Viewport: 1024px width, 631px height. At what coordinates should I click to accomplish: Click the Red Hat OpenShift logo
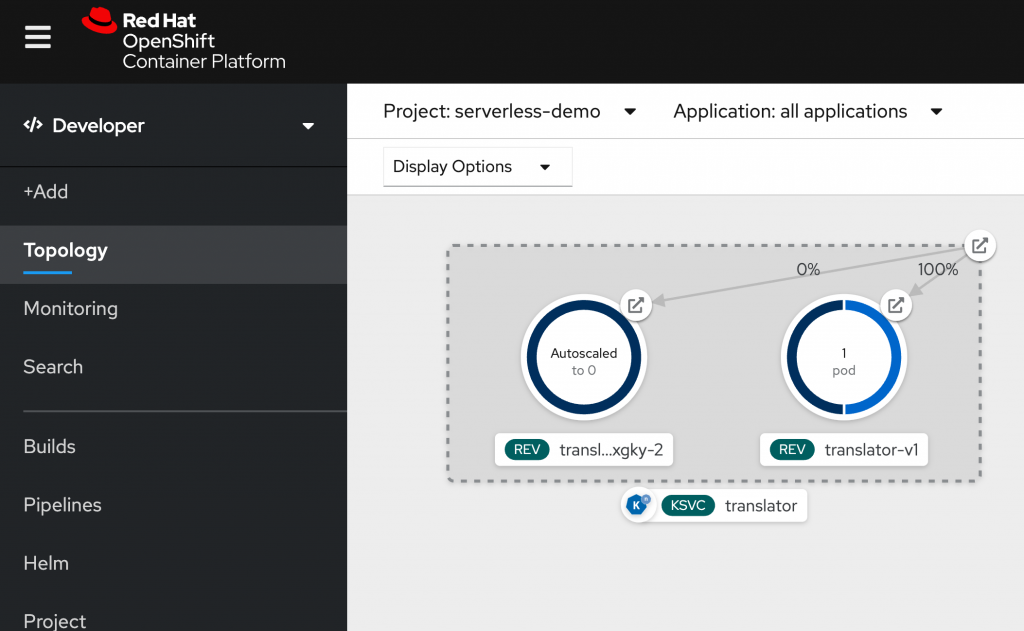tap(184, 40)
